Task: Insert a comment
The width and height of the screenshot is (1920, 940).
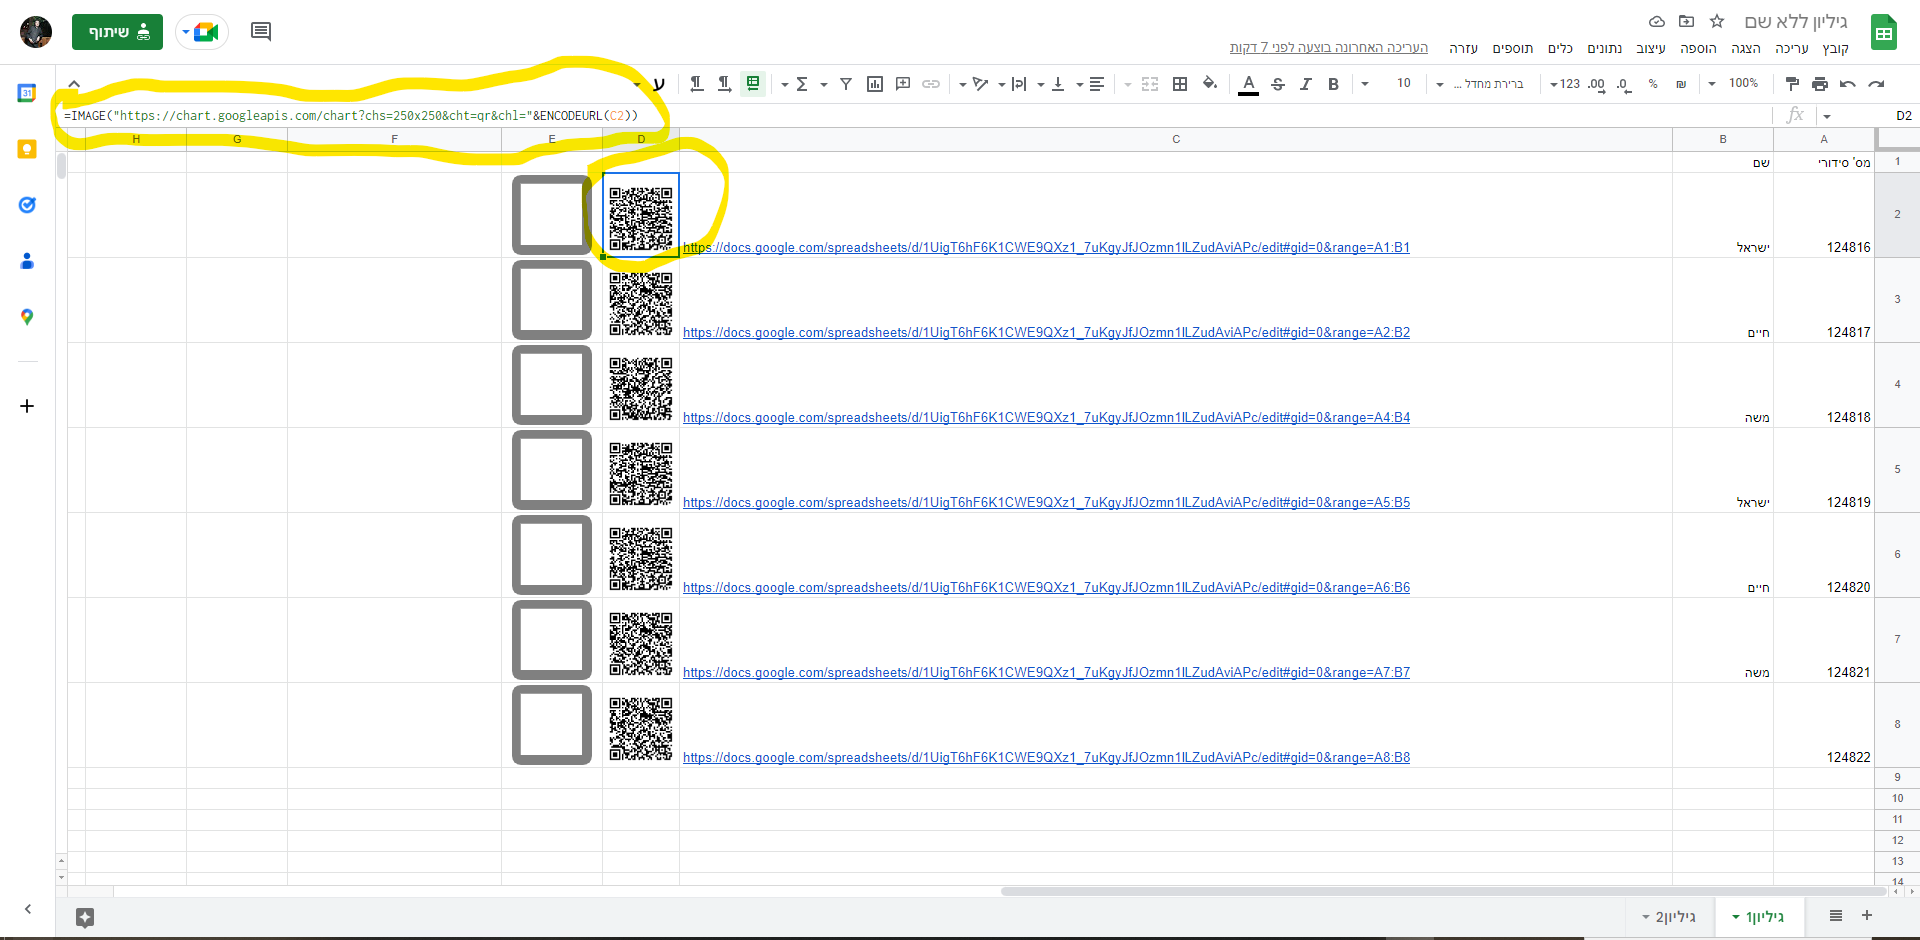Action: click(903, 84)
